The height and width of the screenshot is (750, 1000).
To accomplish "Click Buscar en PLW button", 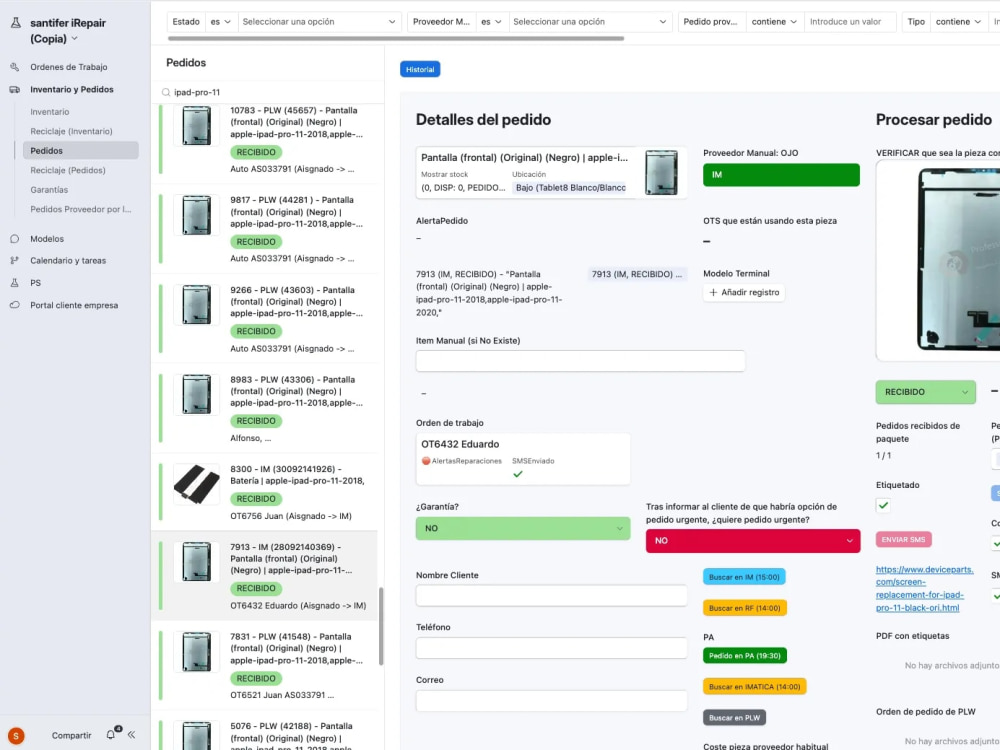I will (734, 718).
